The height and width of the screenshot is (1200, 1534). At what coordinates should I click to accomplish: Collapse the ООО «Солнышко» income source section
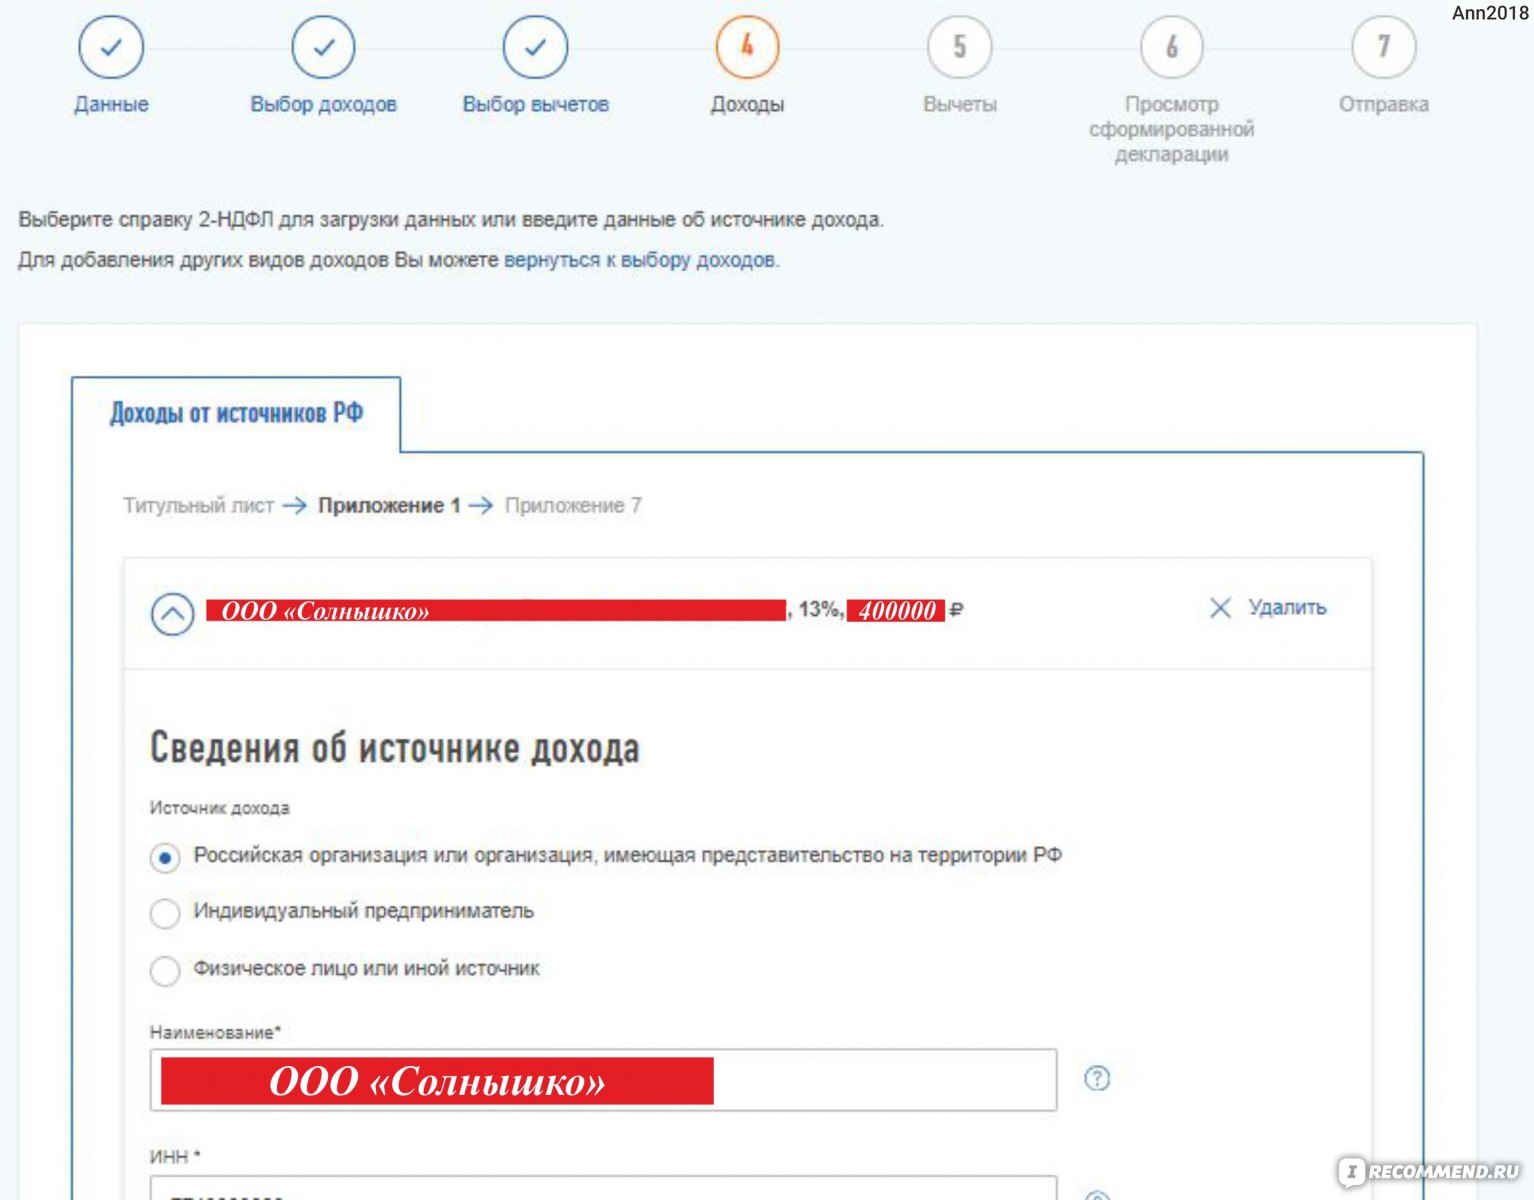click(x=172, y=613)
